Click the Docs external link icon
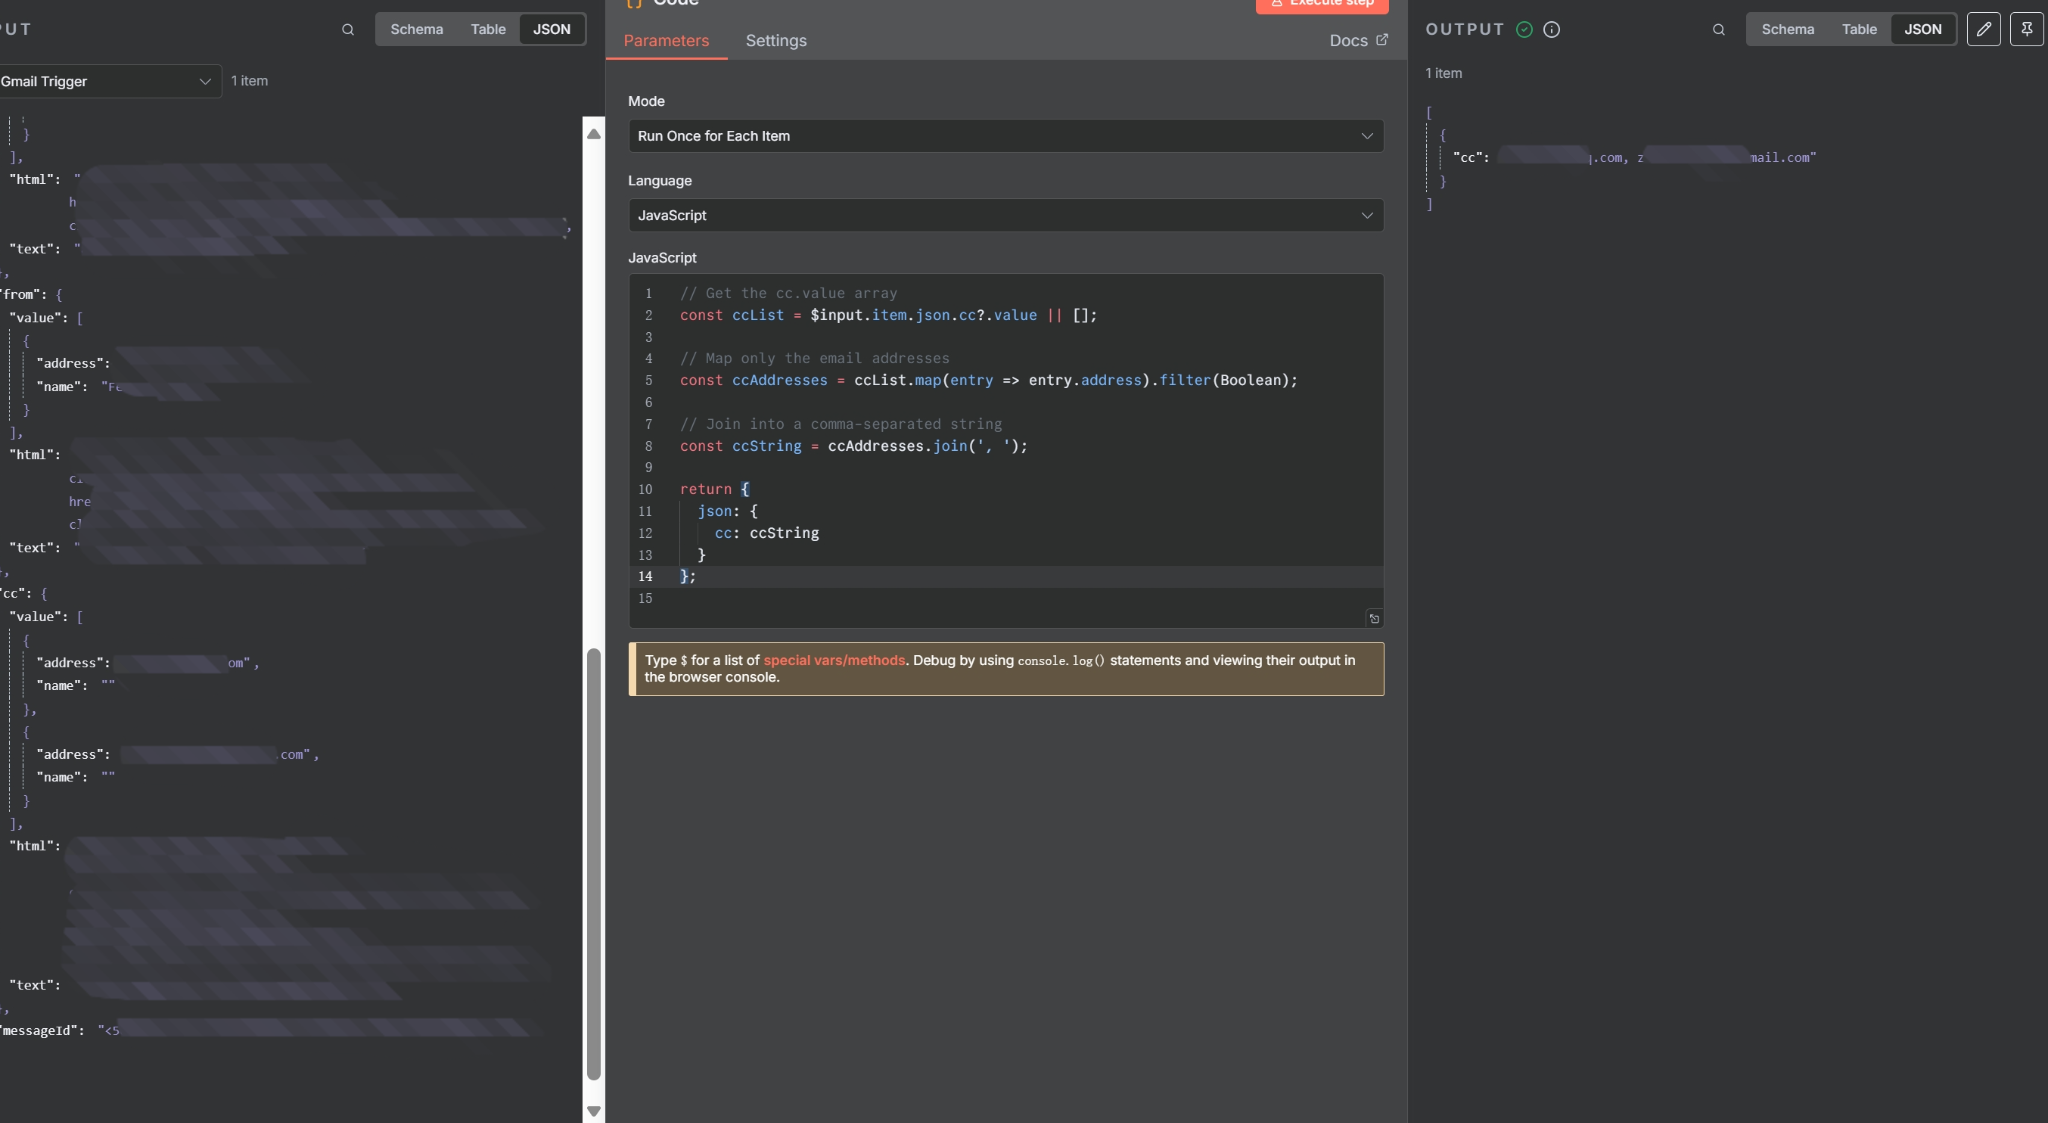2048x1123 pixels. point(1382,40)
